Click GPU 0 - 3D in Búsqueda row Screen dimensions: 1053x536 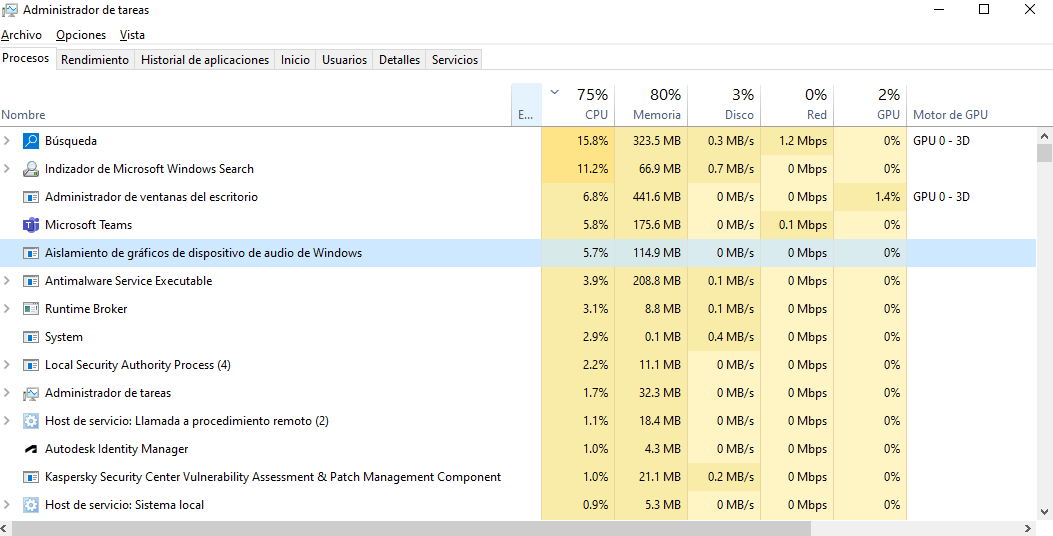(941, 141)
